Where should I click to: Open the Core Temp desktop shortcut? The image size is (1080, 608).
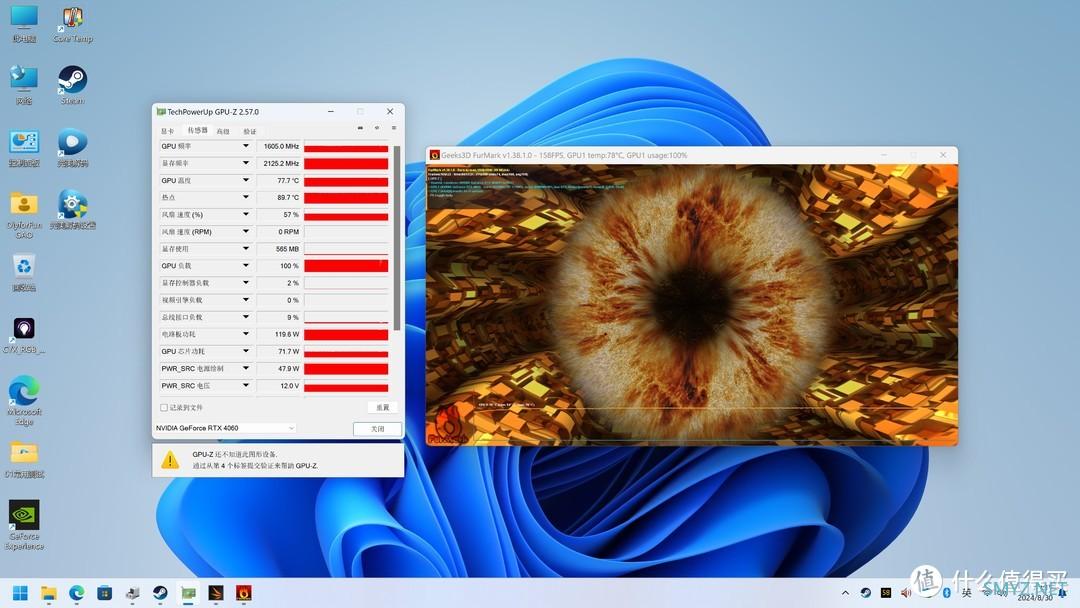tap(72, 25)
